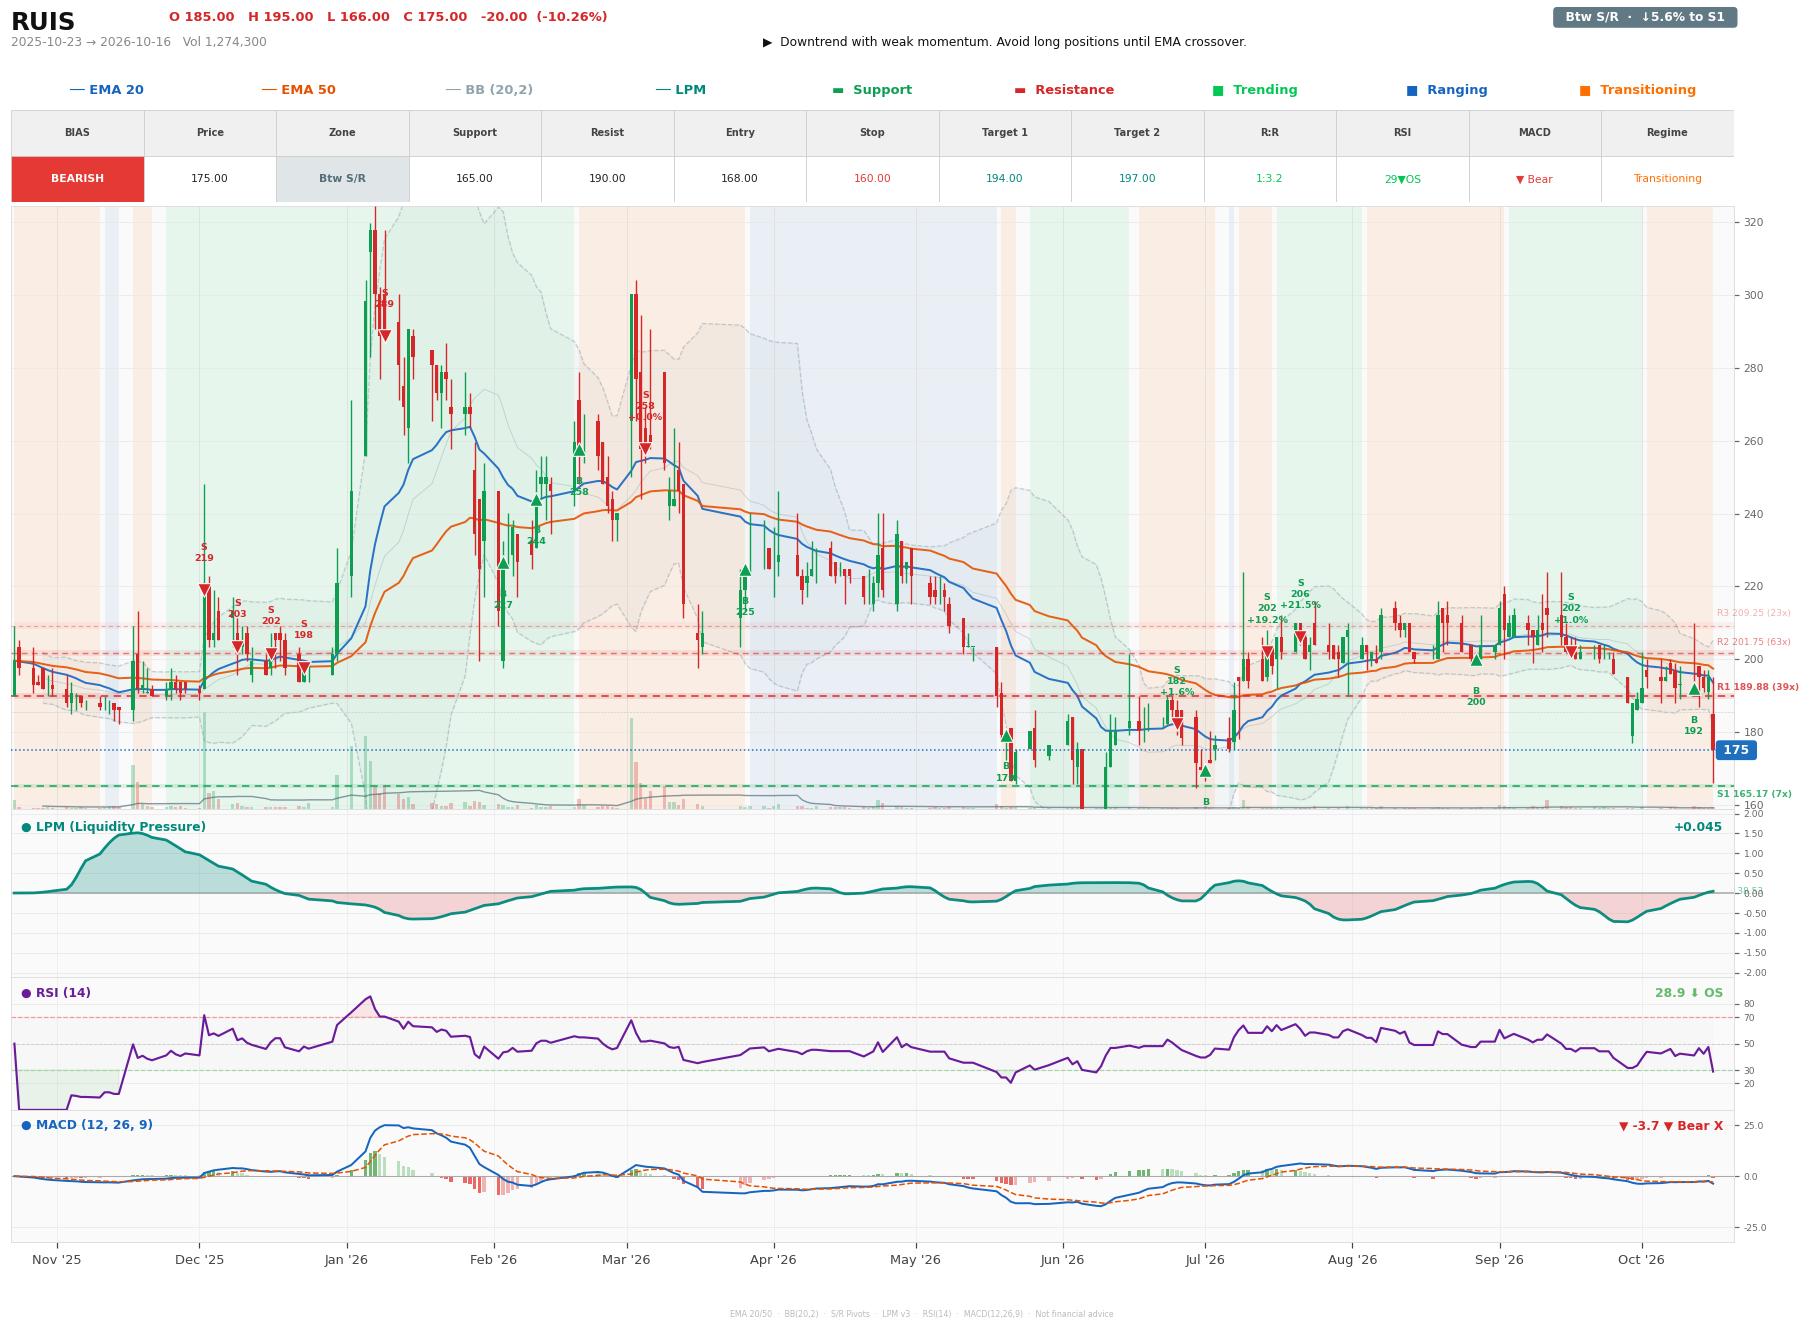This screenshot has height=1330, width=1810.
Task: Click the blue Ranging regime swatch
Action: click(1412, 90)
